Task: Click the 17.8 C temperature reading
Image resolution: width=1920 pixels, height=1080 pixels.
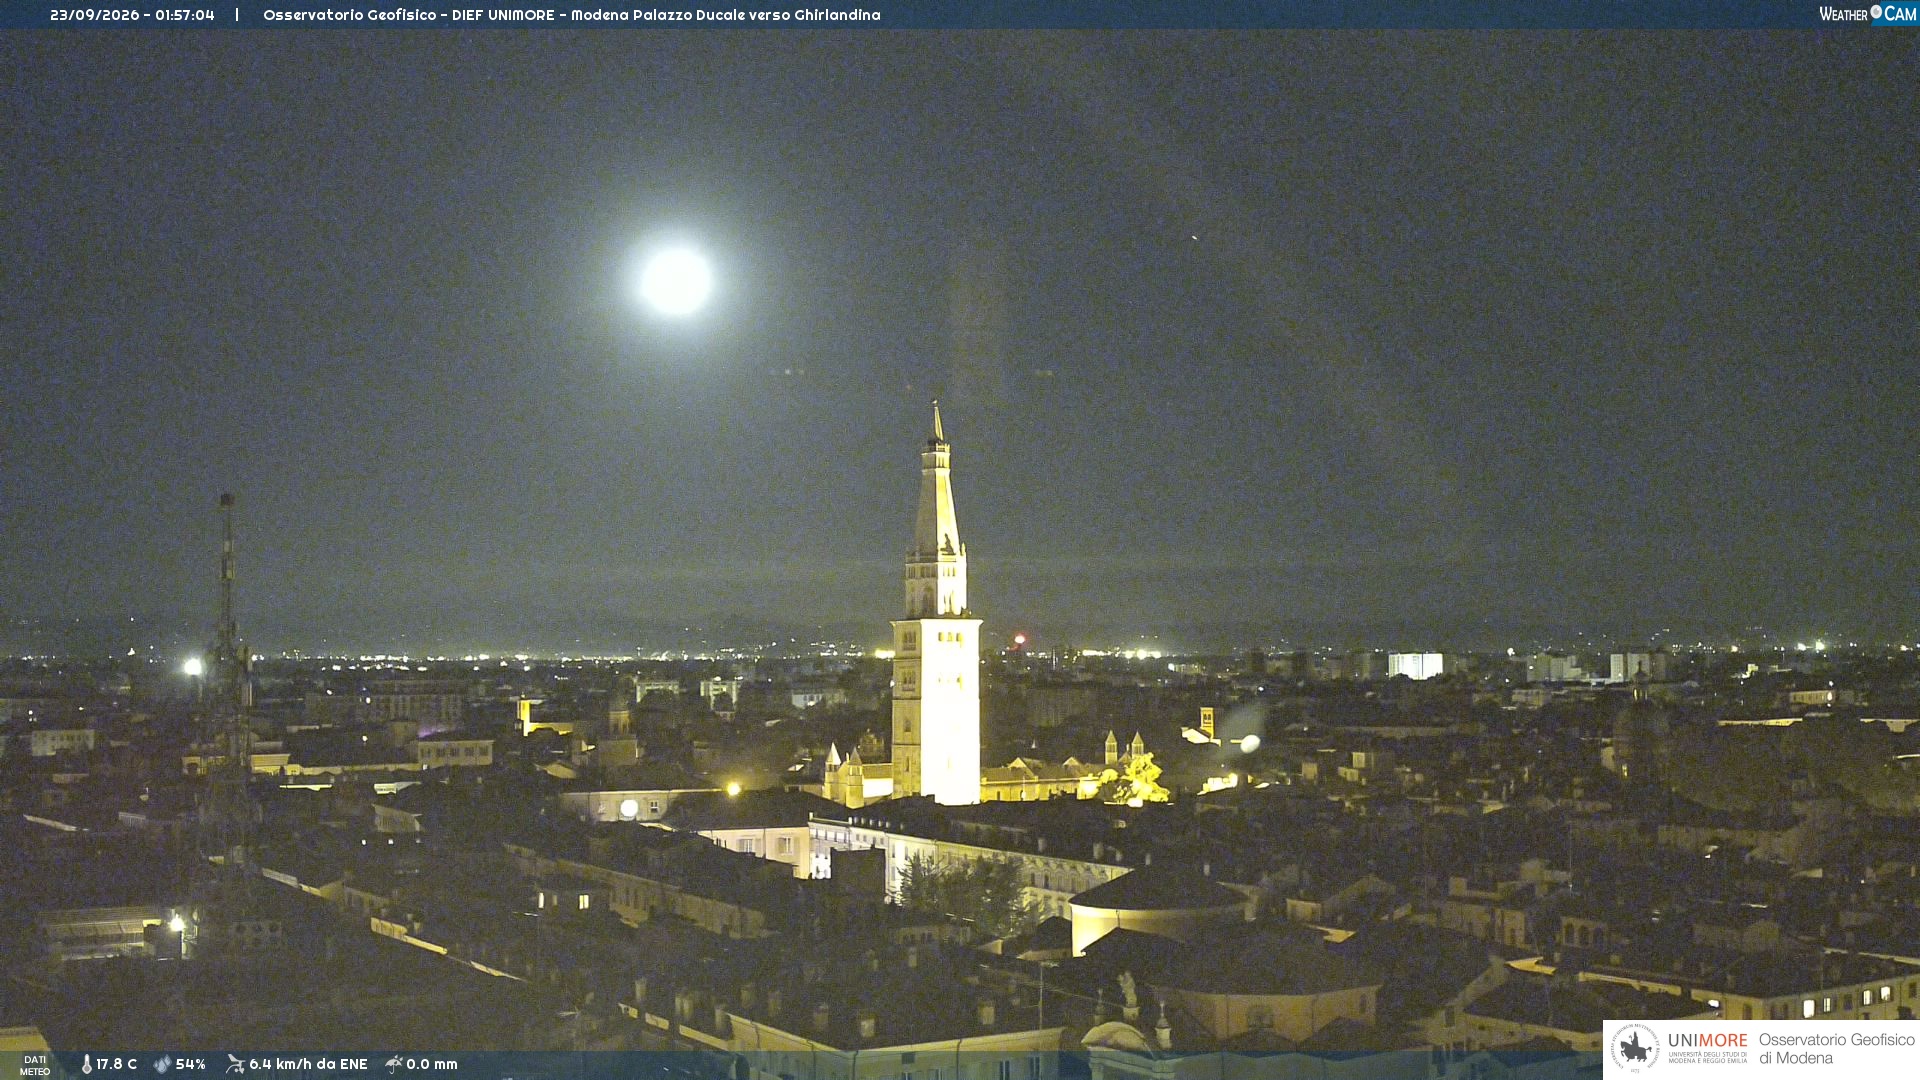Action: (116, 1064)
